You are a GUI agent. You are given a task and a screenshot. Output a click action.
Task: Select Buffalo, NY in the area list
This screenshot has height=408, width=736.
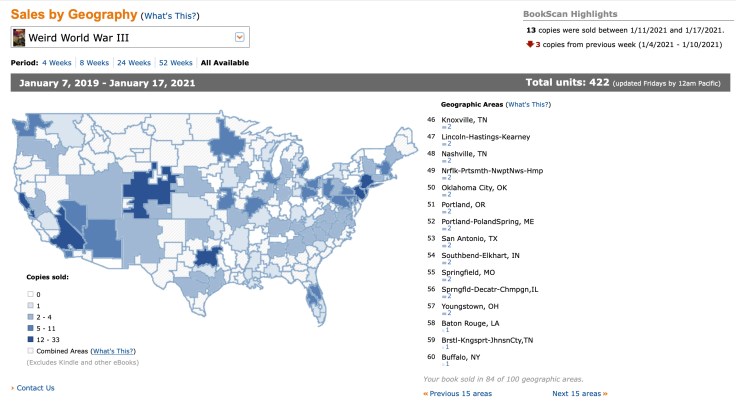[x=462, y=355]
